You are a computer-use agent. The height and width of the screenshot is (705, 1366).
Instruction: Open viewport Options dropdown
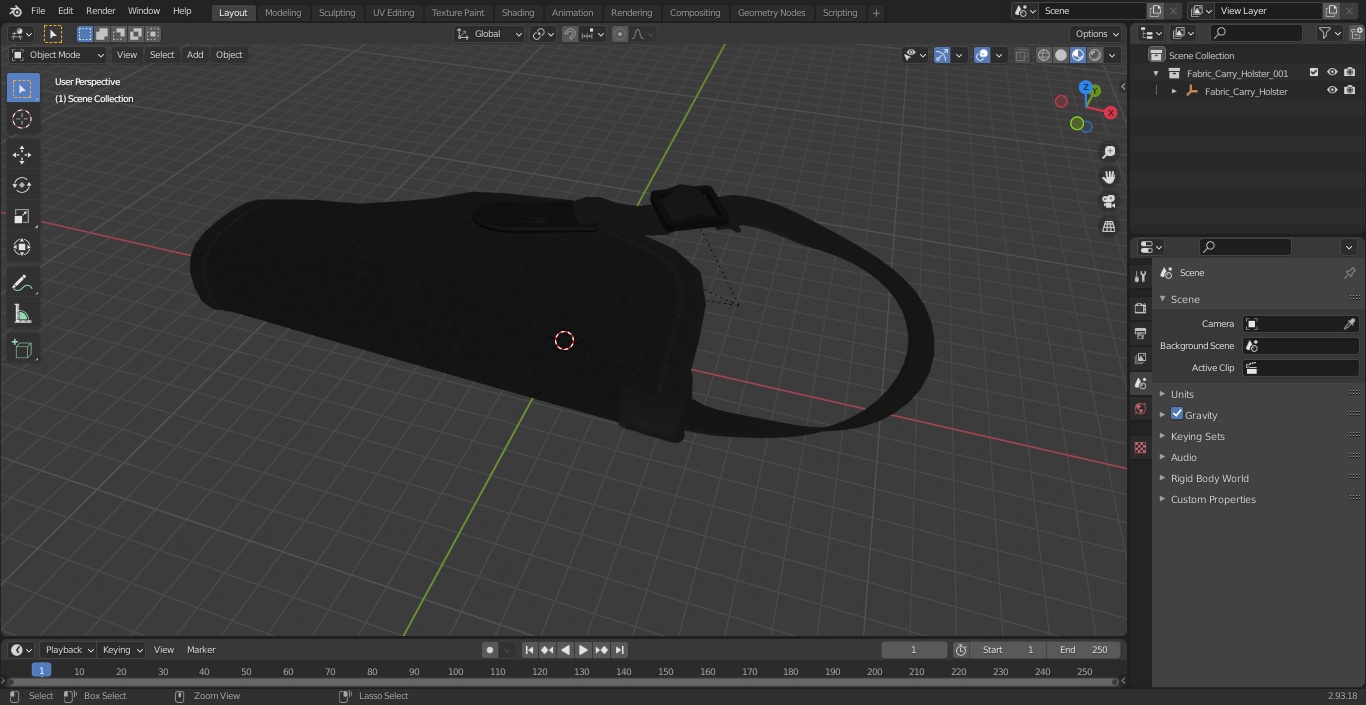click(x=1098, y=34)
